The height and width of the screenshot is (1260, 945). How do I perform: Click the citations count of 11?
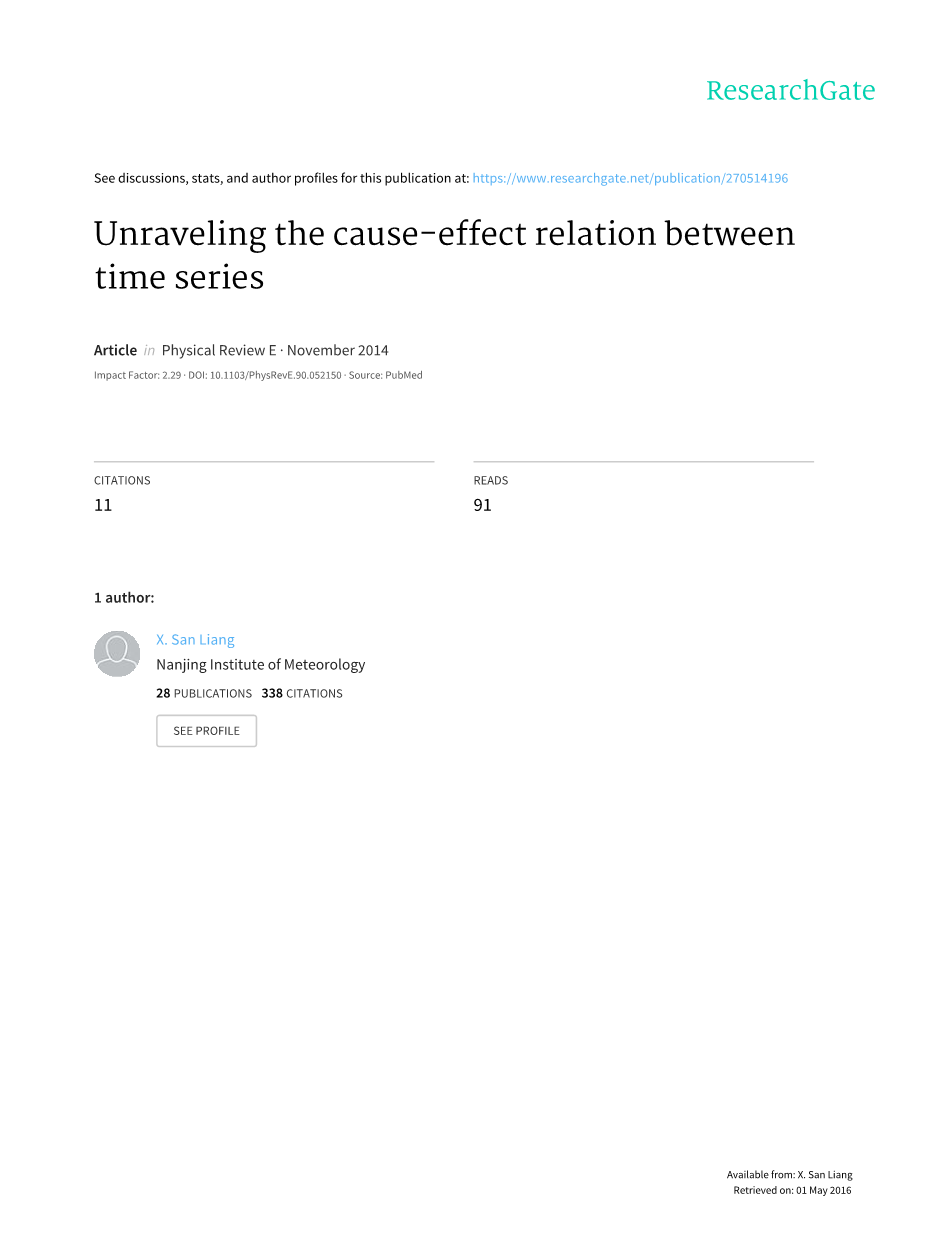(103, 505)
